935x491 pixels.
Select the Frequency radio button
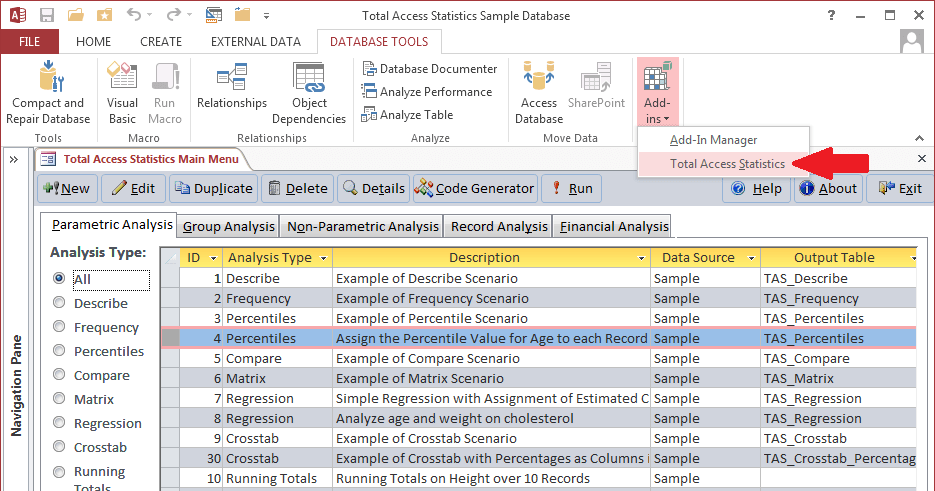[60, 327]
